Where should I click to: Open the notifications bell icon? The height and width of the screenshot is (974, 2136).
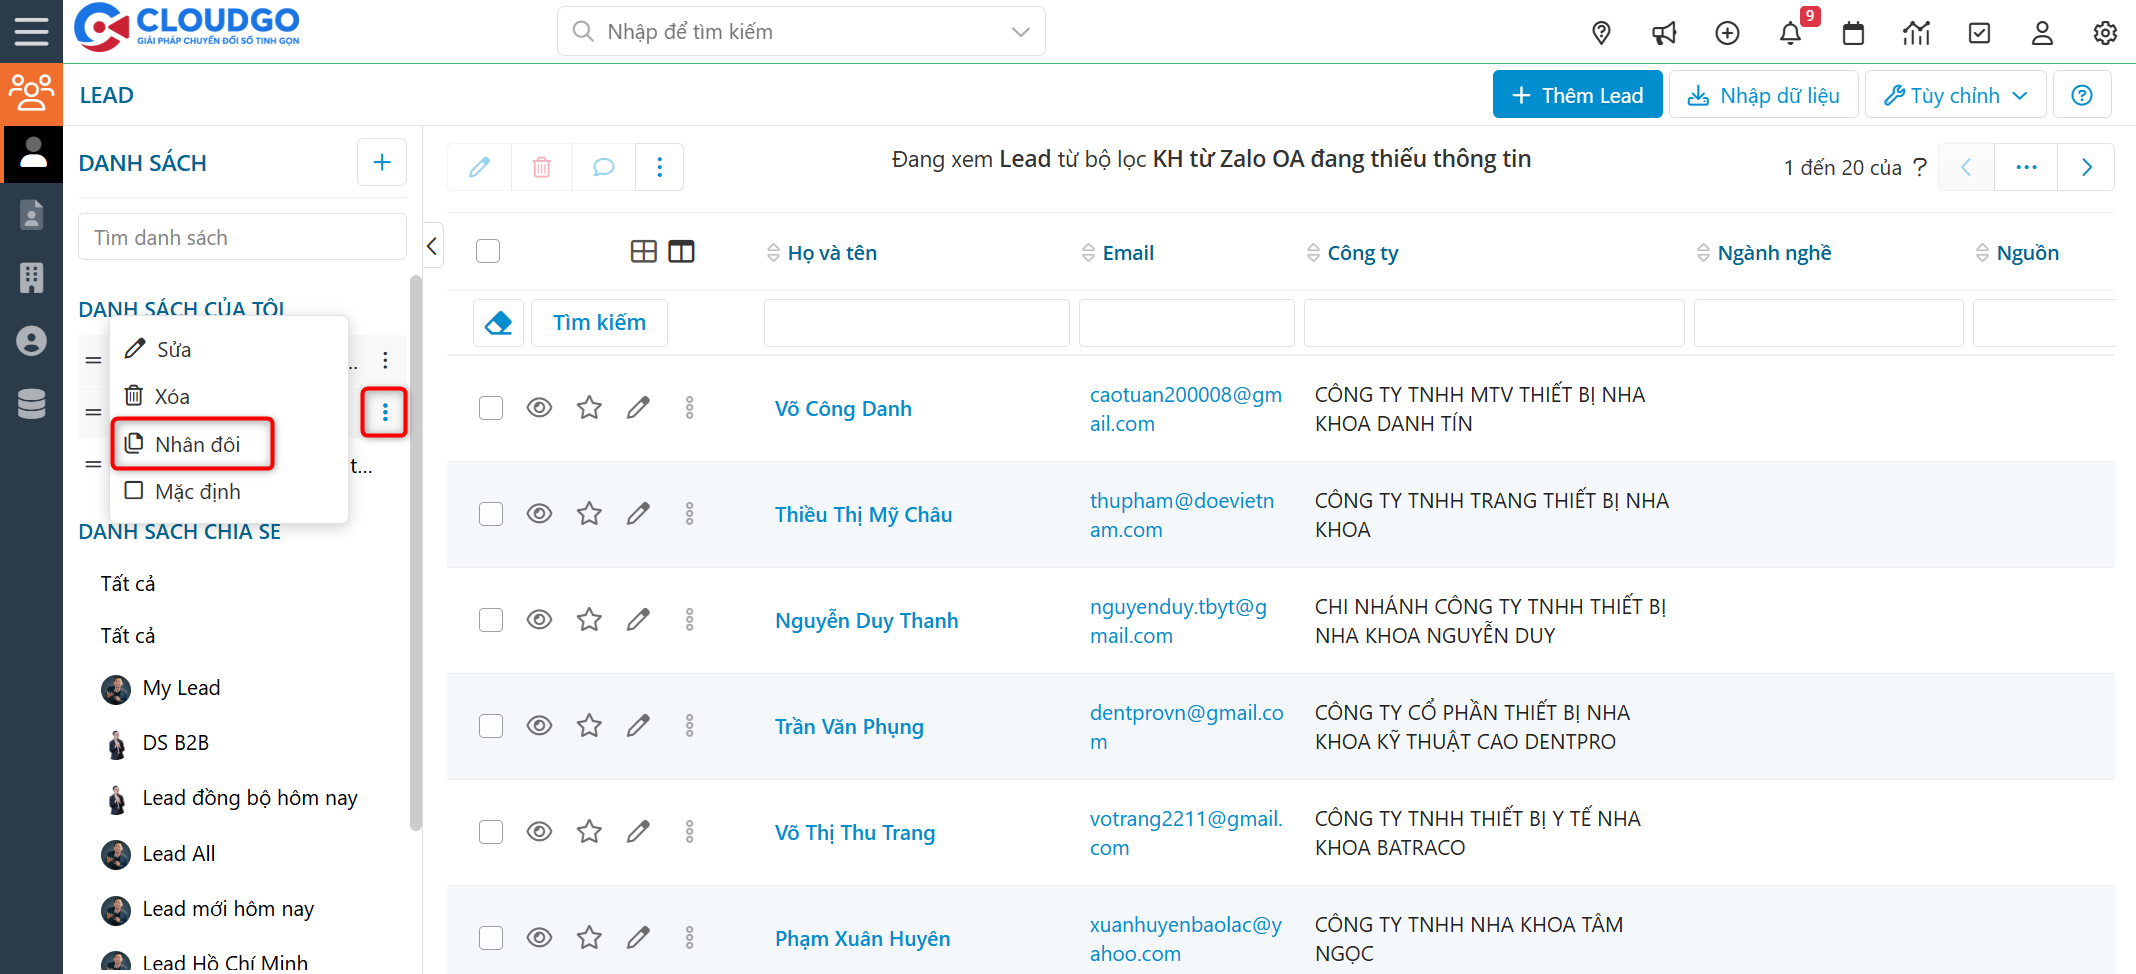(1790, 33)
